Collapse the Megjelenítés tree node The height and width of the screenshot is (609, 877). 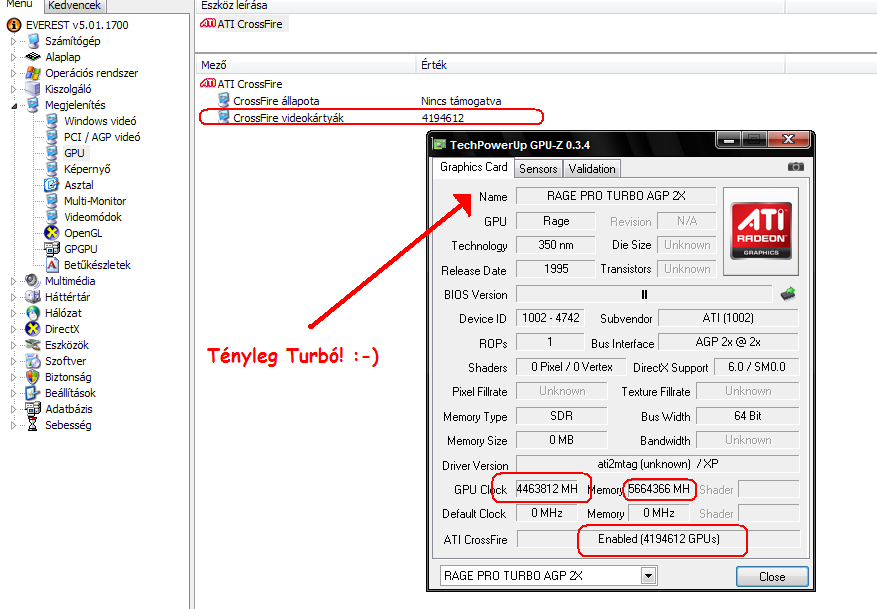[14, 106]
